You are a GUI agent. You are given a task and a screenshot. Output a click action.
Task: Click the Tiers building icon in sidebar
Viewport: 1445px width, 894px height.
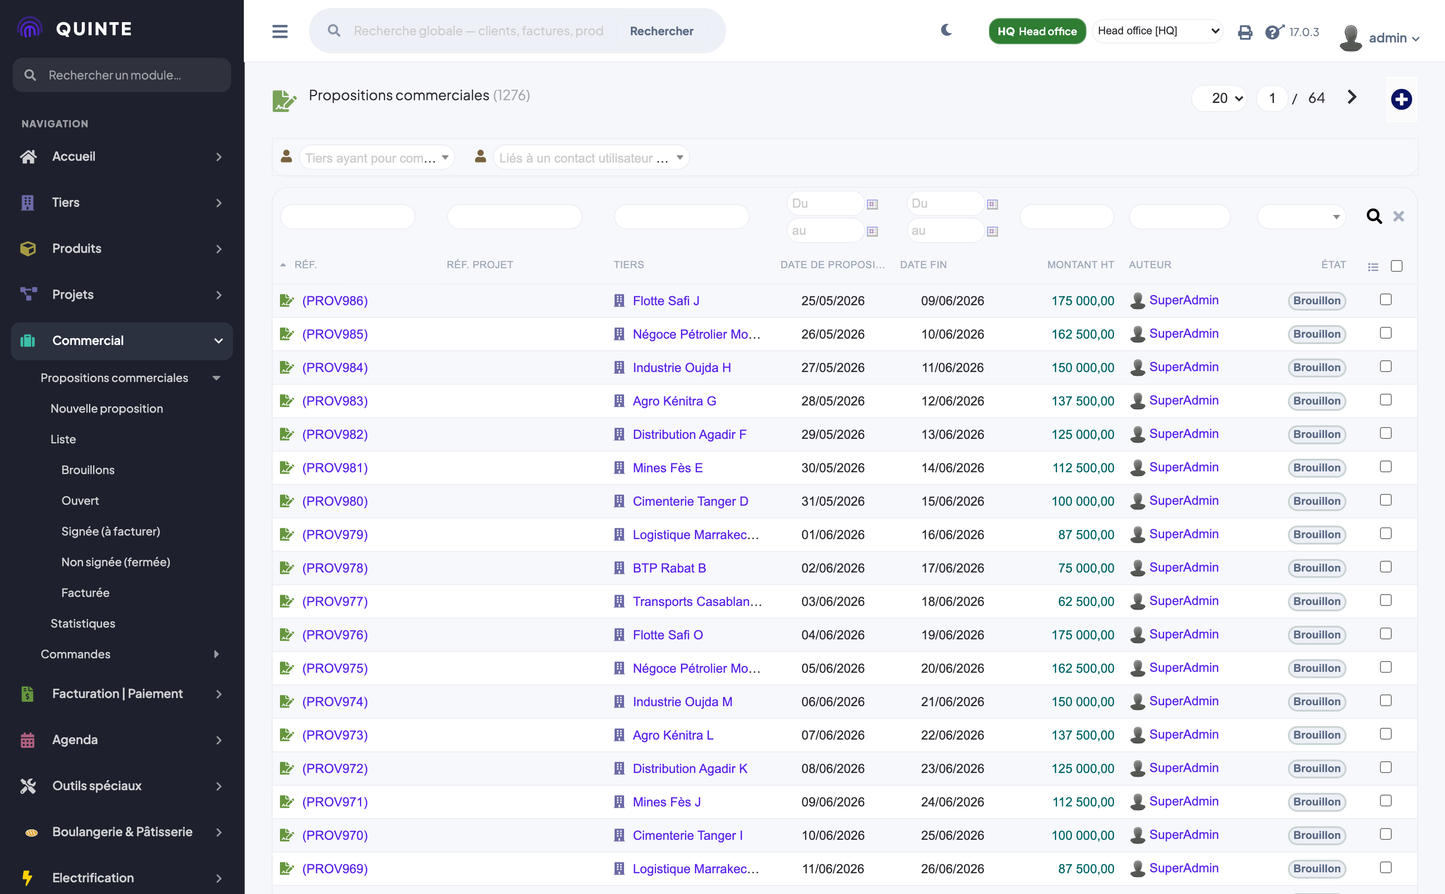(x=28, y=202)
